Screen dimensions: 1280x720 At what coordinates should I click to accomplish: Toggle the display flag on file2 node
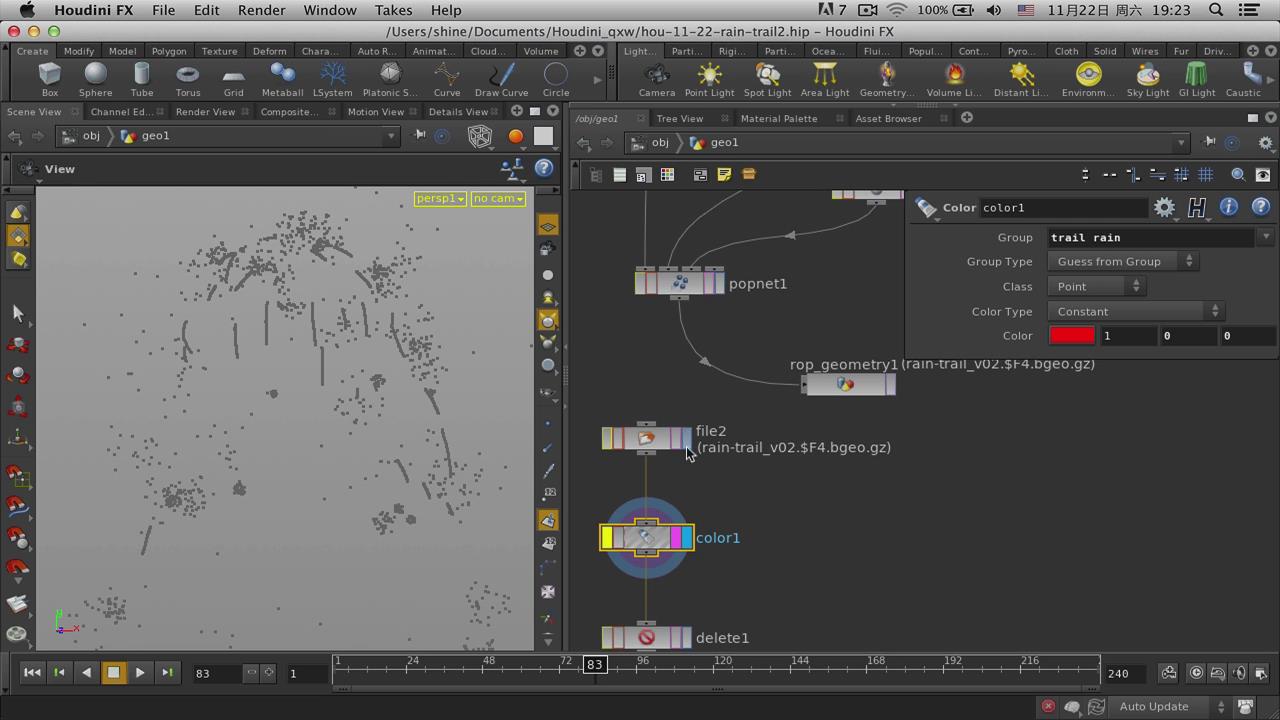click(x=686, y=438)
